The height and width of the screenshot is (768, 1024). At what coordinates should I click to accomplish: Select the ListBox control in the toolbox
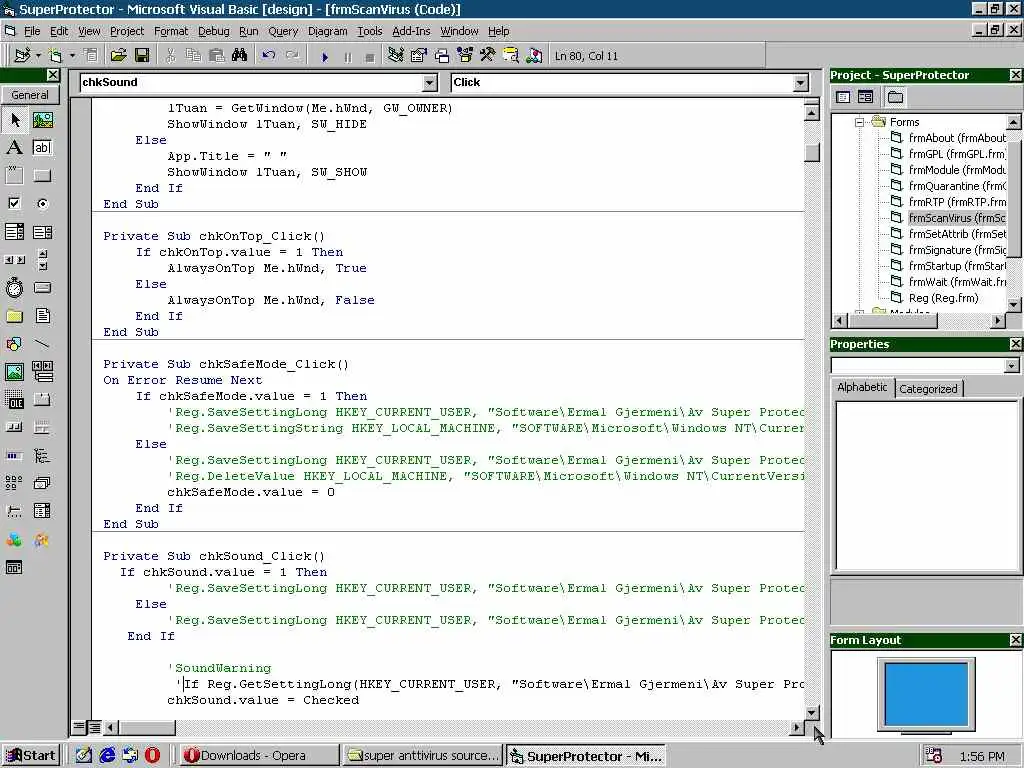[x=42, y=232]
